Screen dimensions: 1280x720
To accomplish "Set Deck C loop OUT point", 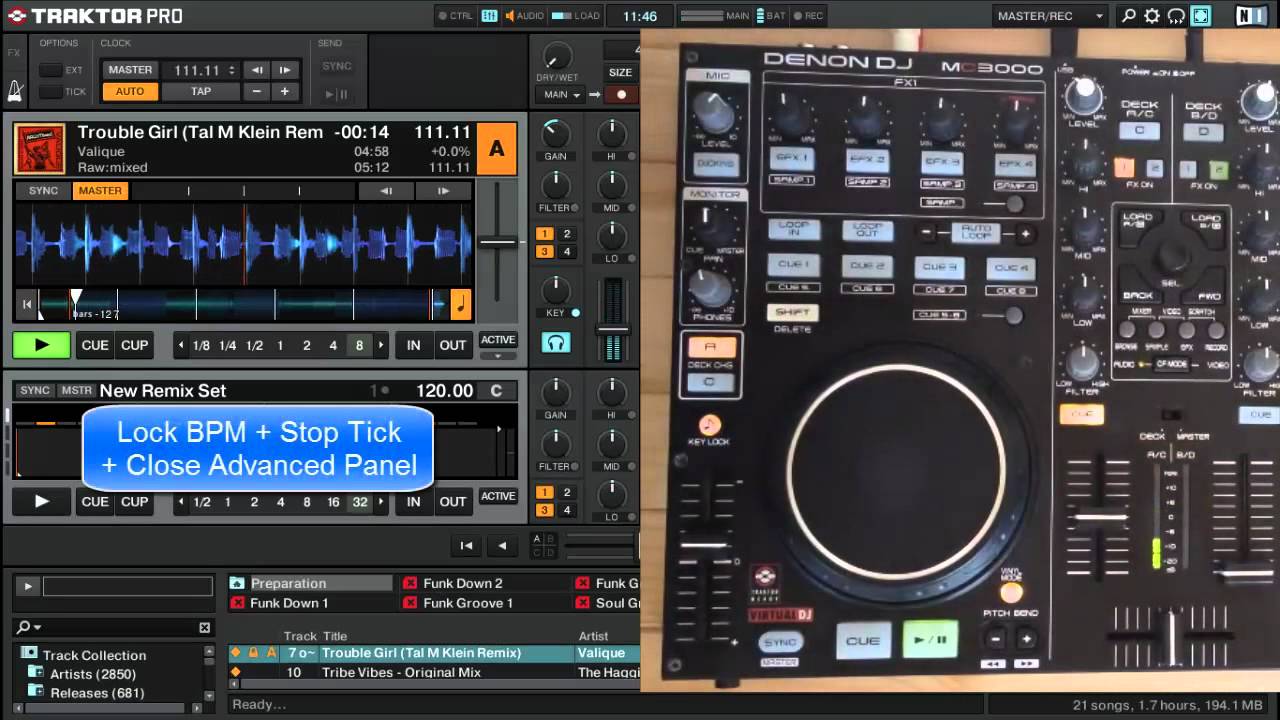I will [x=453, y=502].
